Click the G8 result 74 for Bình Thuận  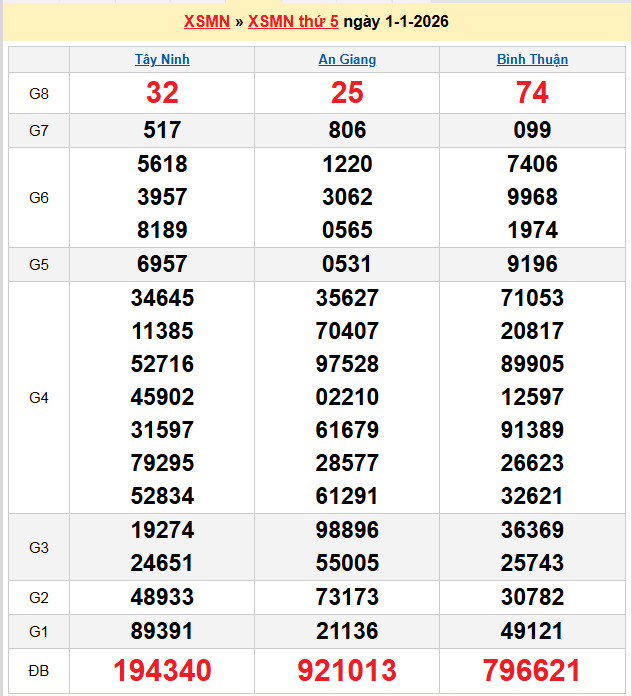(532, 93)
